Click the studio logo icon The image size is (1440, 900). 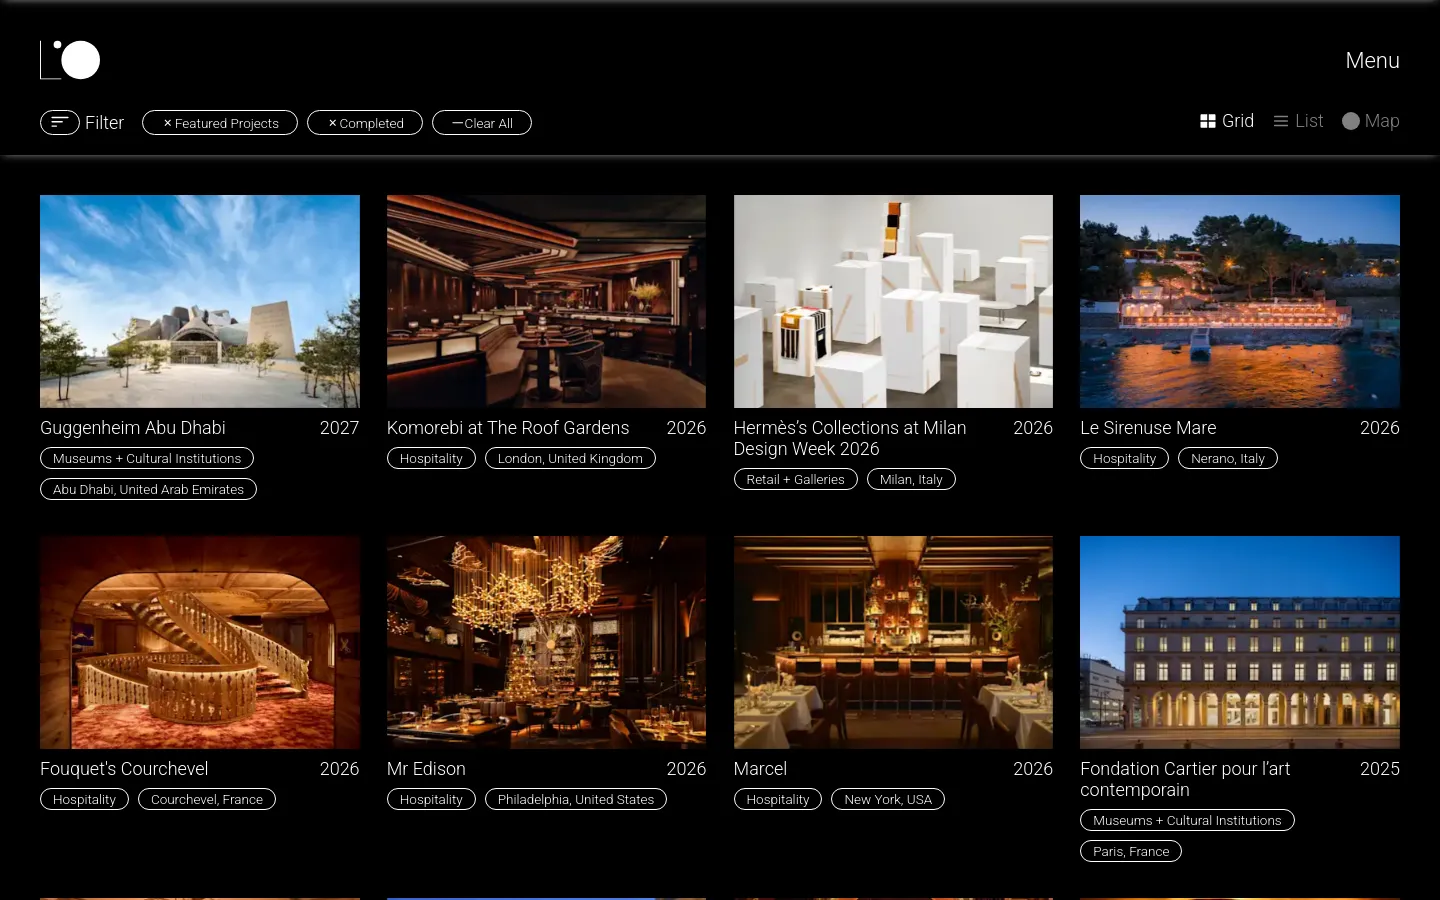click(70, 60)
